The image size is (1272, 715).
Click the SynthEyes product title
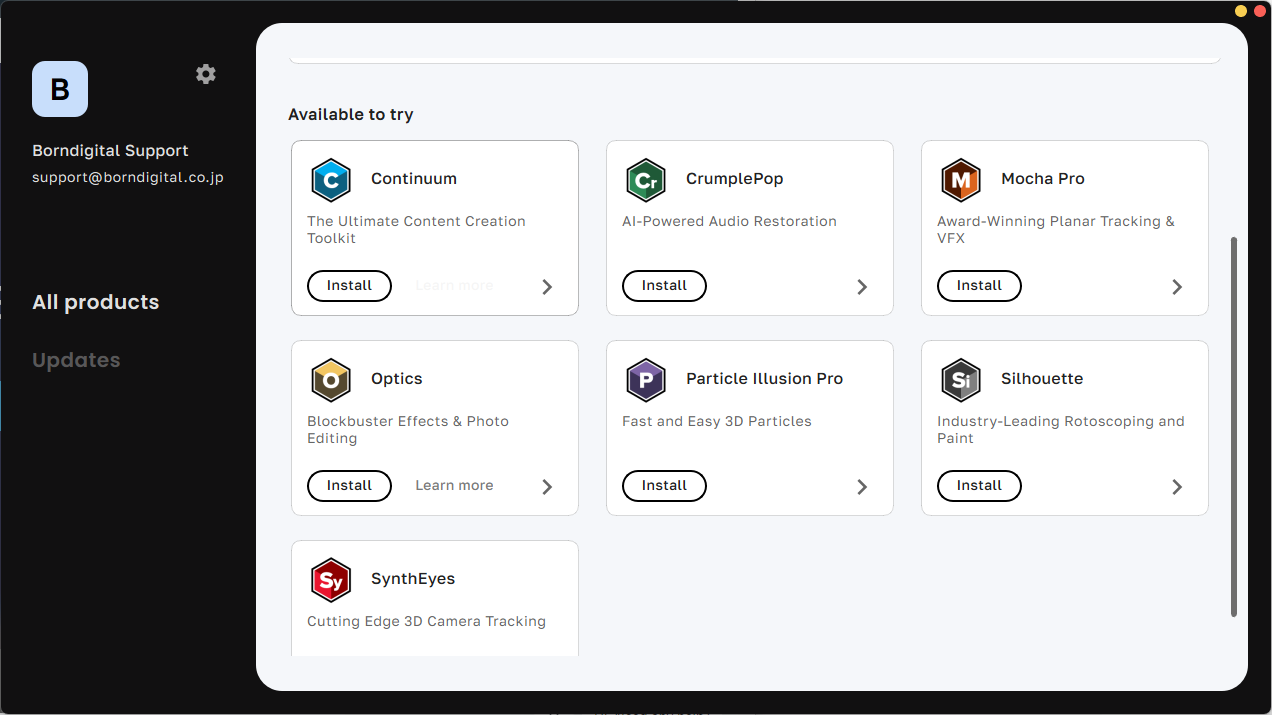(413, 579)
